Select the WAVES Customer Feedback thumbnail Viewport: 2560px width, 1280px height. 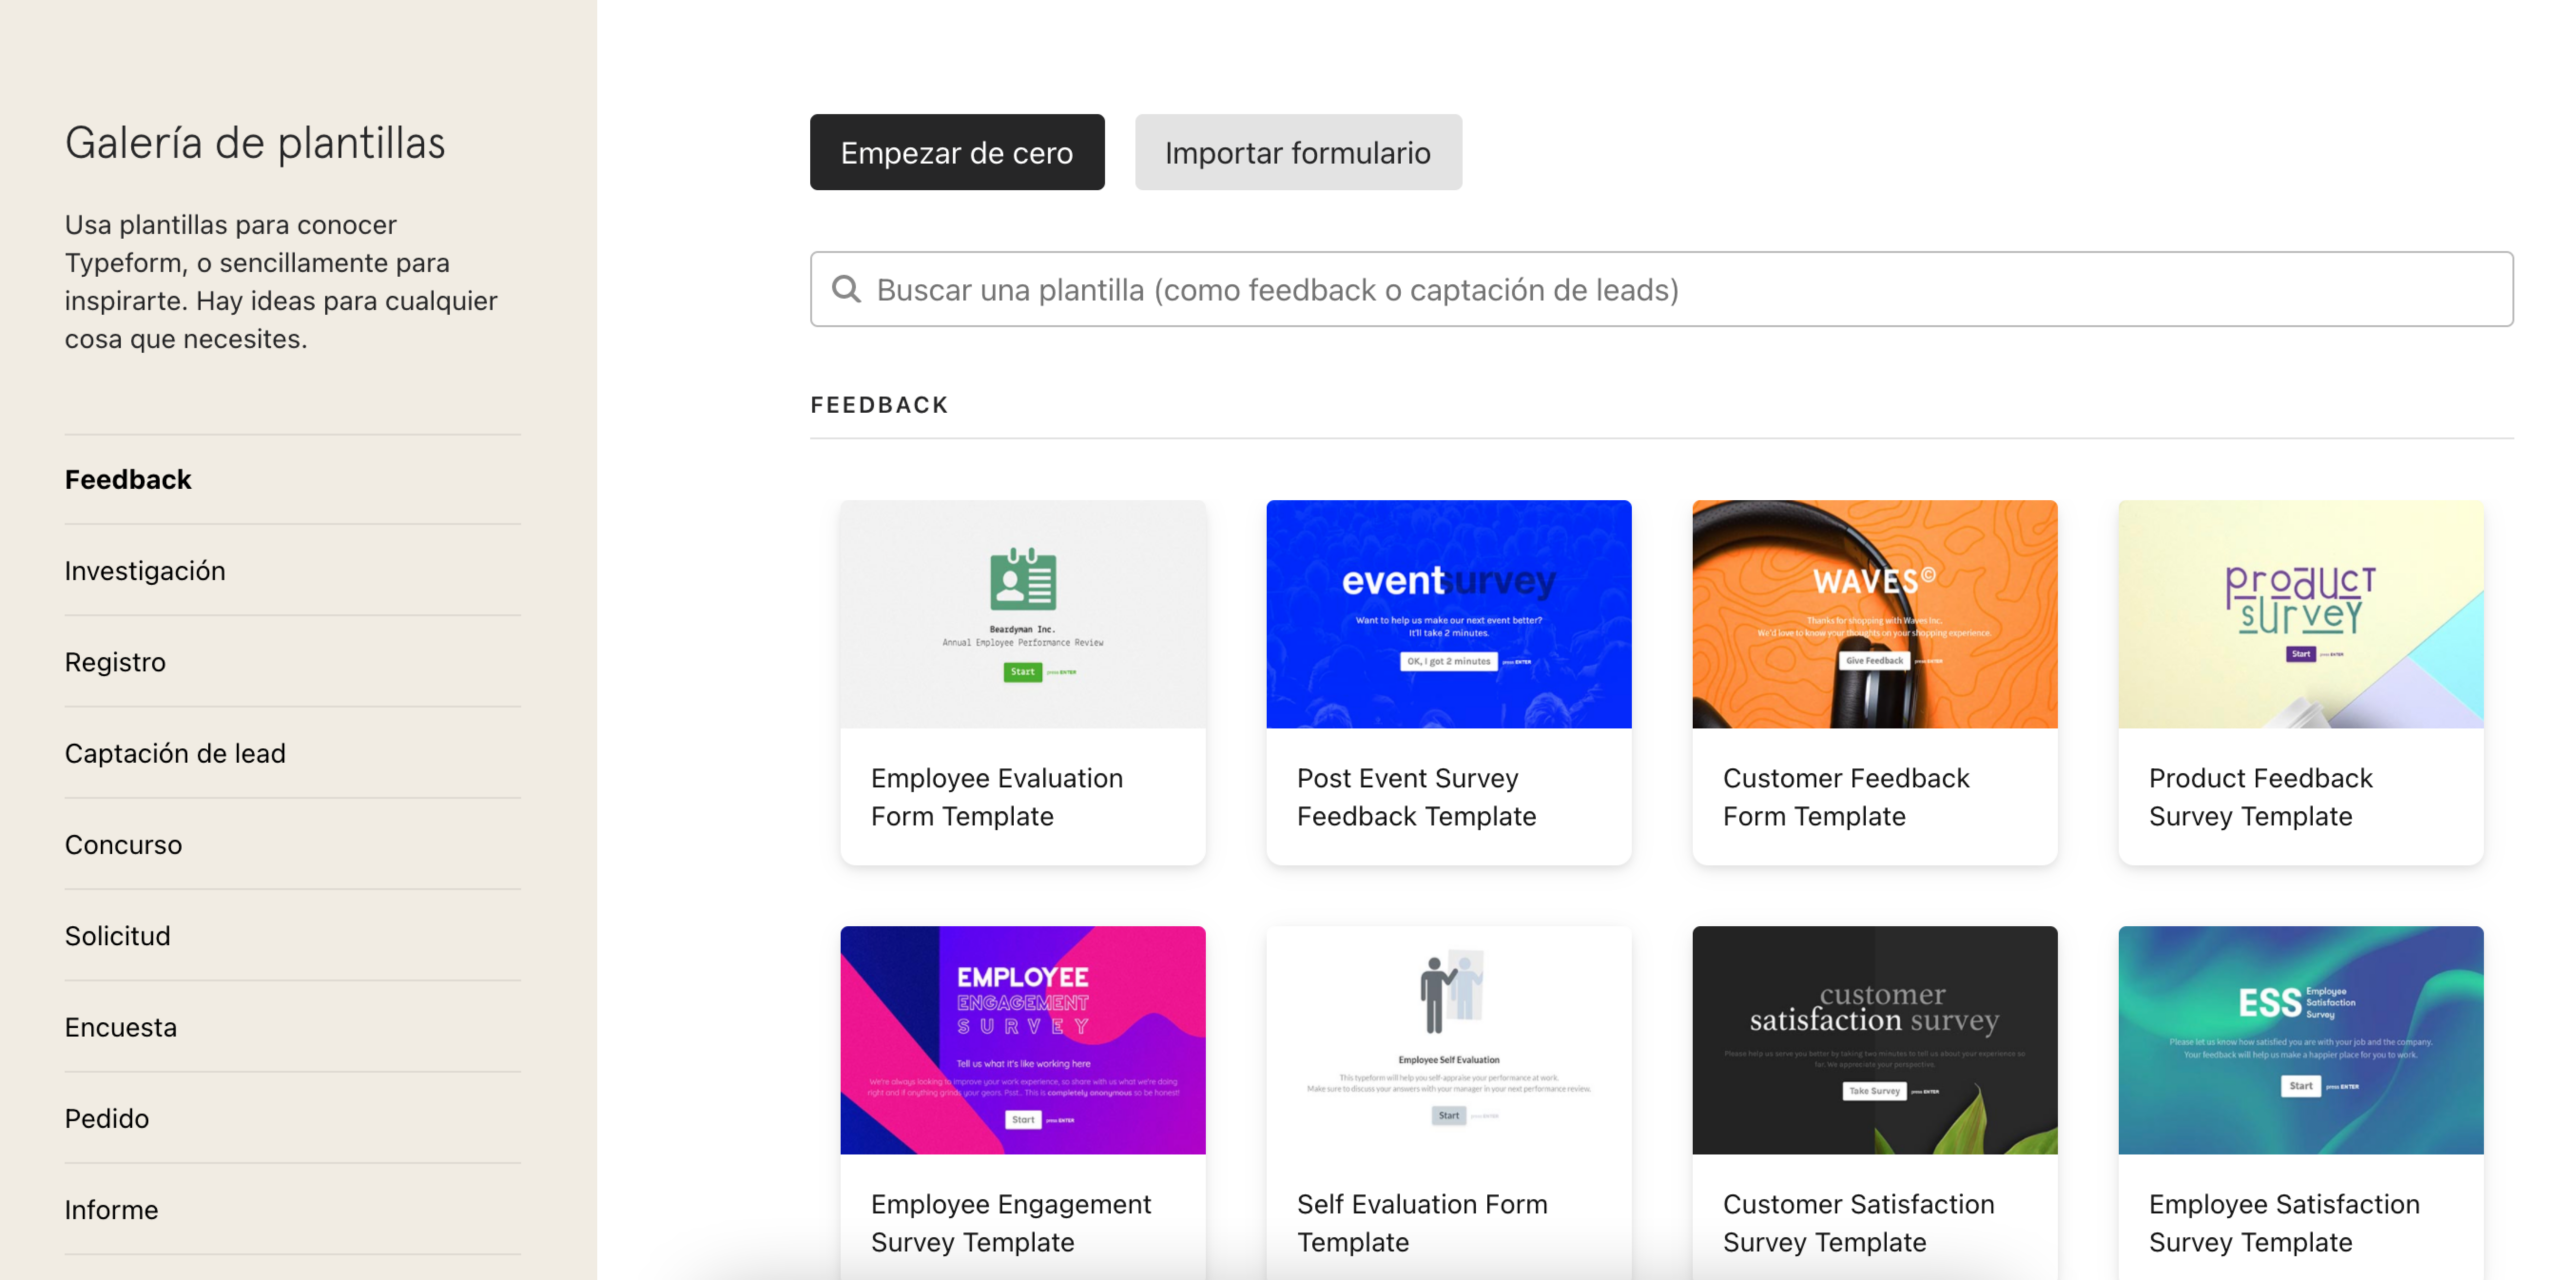point(1874,613)
